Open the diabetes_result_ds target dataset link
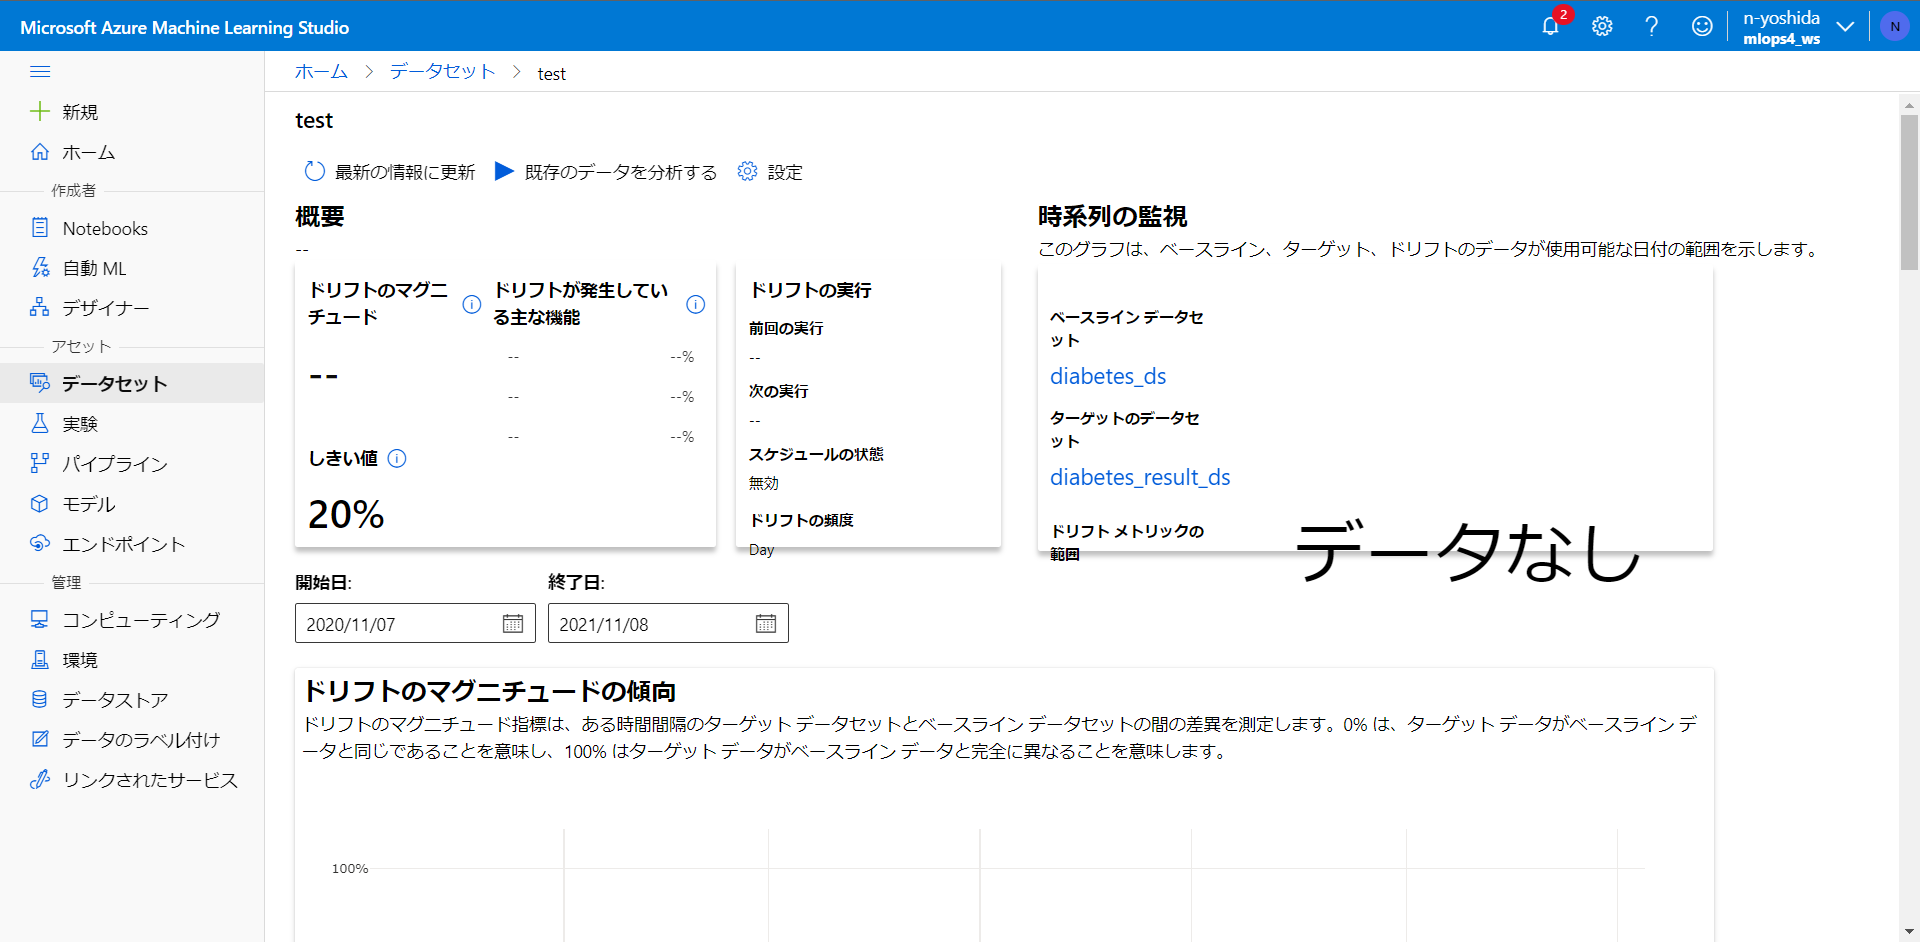Image resolution: width=1920 pixels, height=942 pixels. 1140,477
